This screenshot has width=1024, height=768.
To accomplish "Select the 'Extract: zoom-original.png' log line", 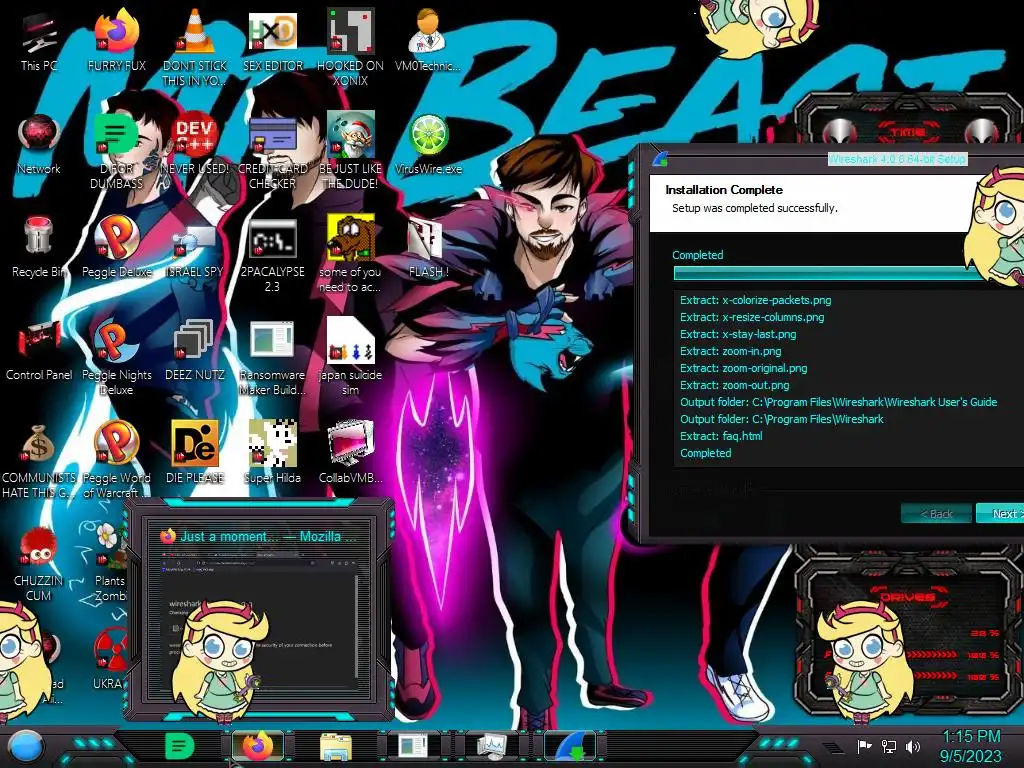I will pos(743,368).
